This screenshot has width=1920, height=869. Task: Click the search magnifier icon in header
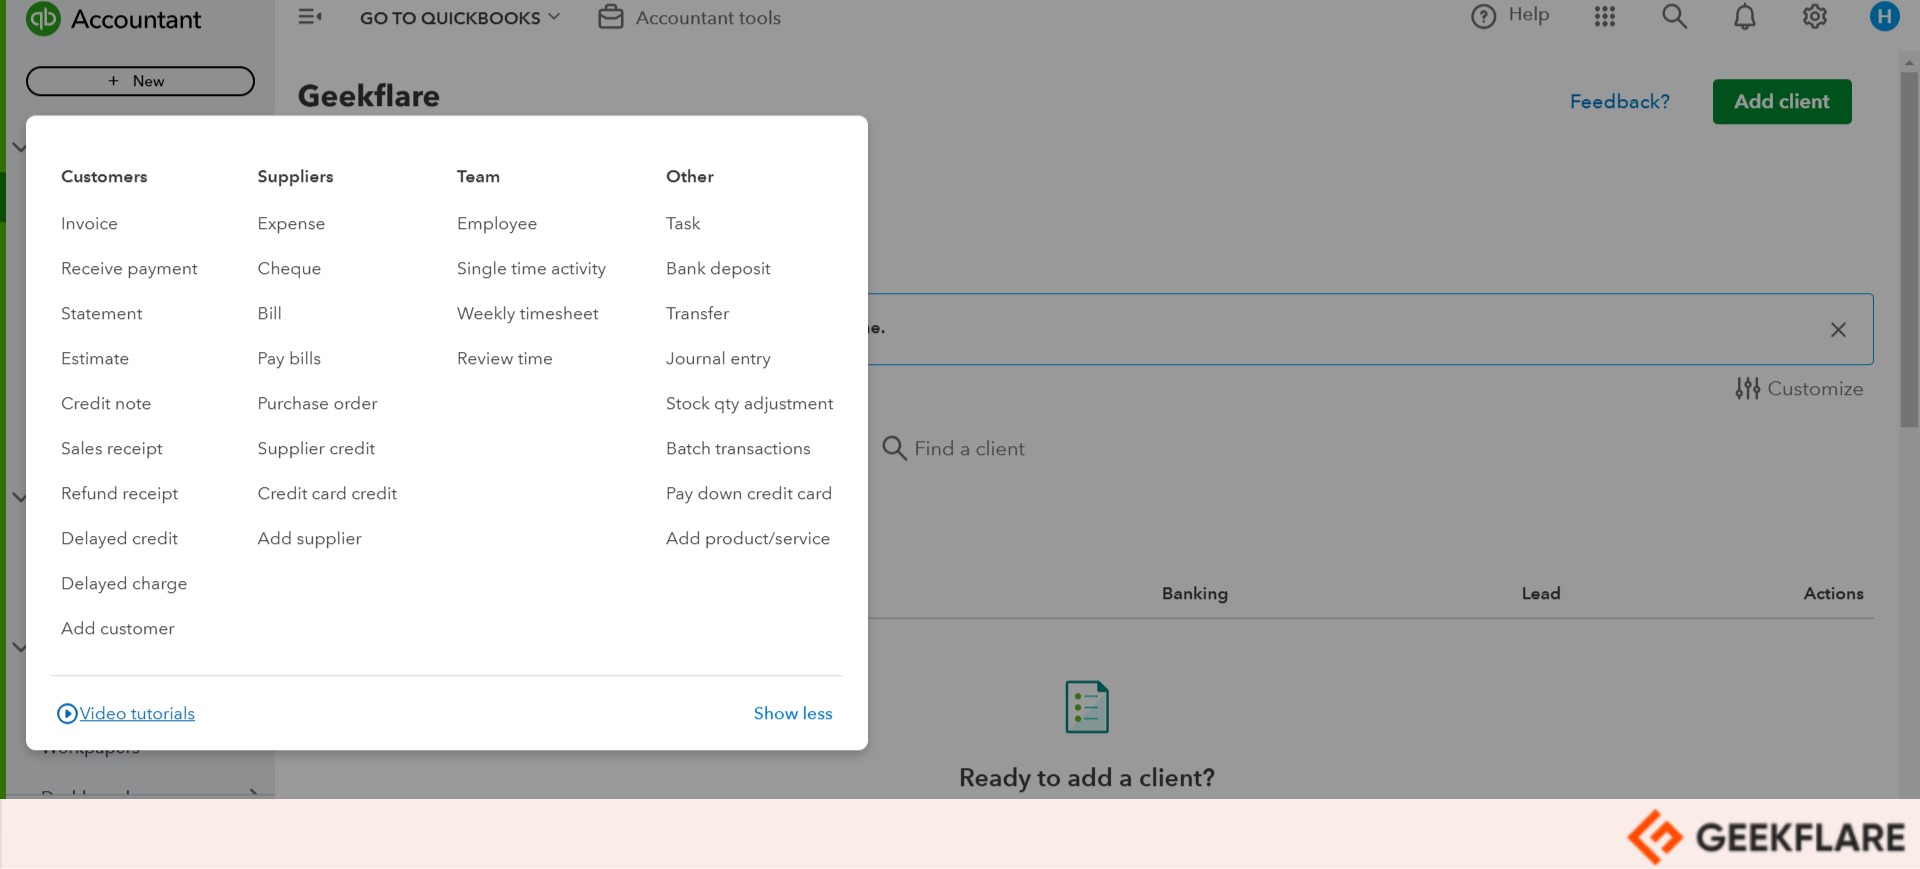[x=1674, y=16]
